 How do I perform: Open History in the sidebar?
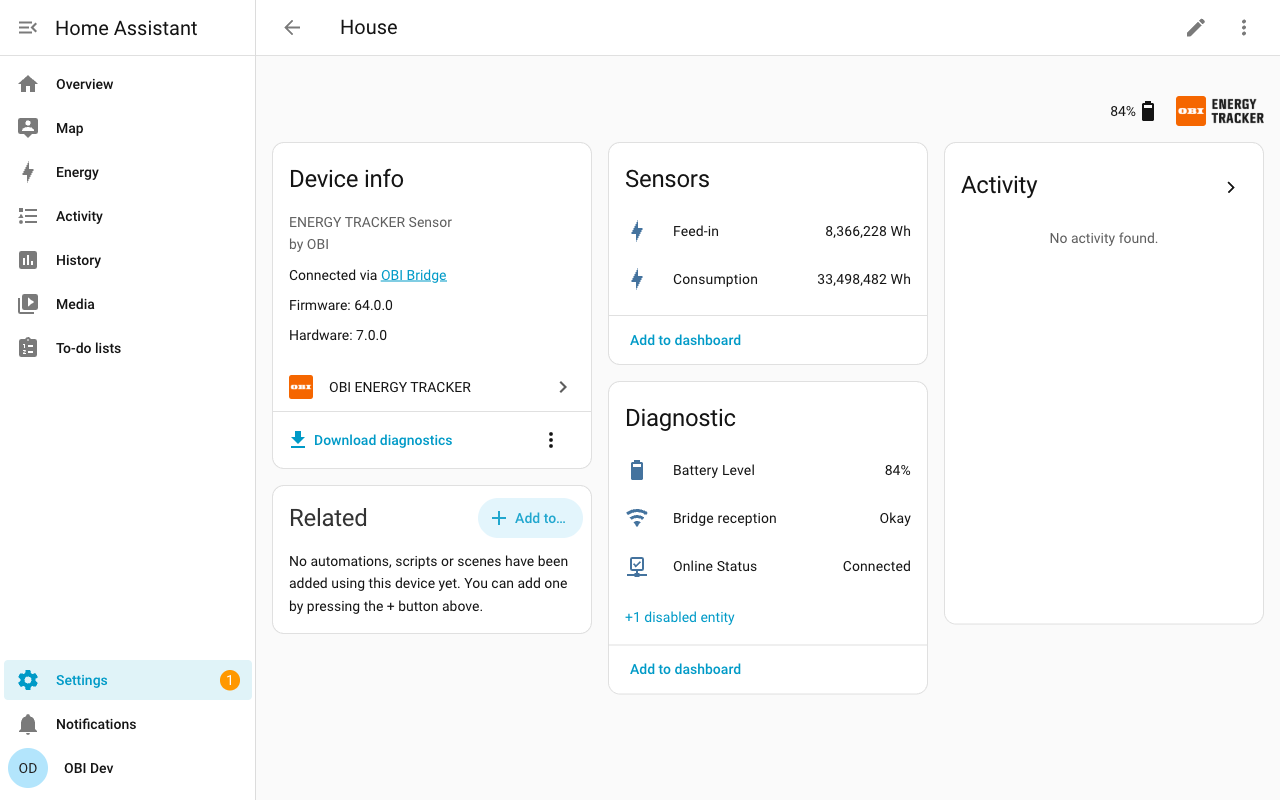128,260
